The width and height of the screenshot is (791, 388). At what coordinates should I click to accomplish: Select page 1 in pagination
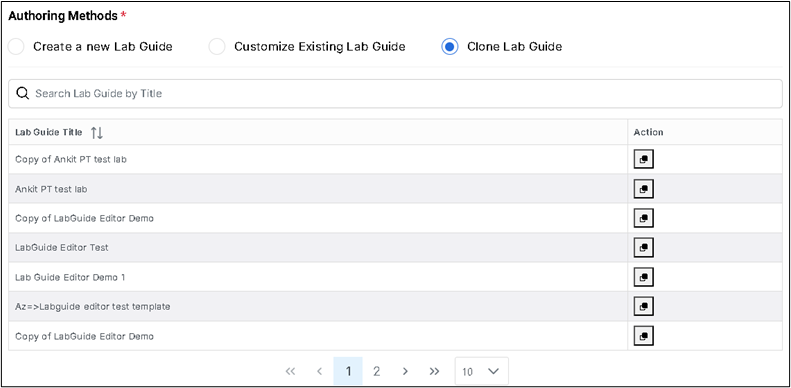[x=348, y=371]
